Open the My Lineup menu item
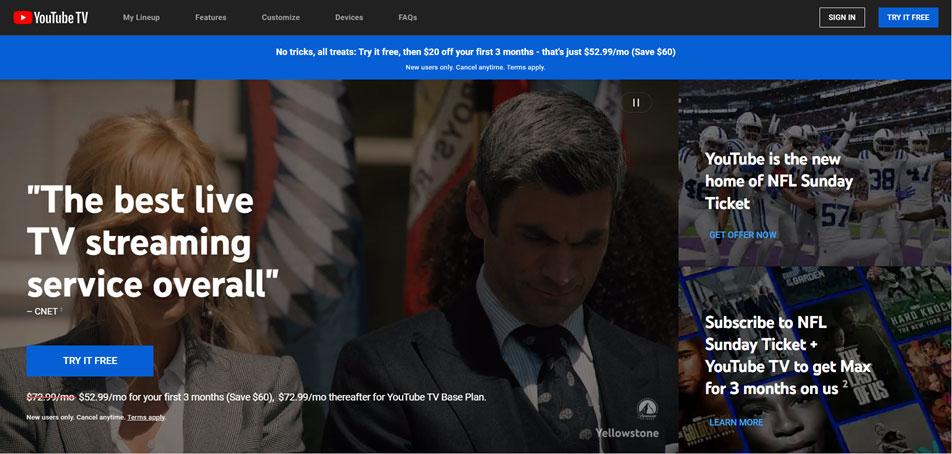This screenshot has width=952, height=454. click(141, 18)
